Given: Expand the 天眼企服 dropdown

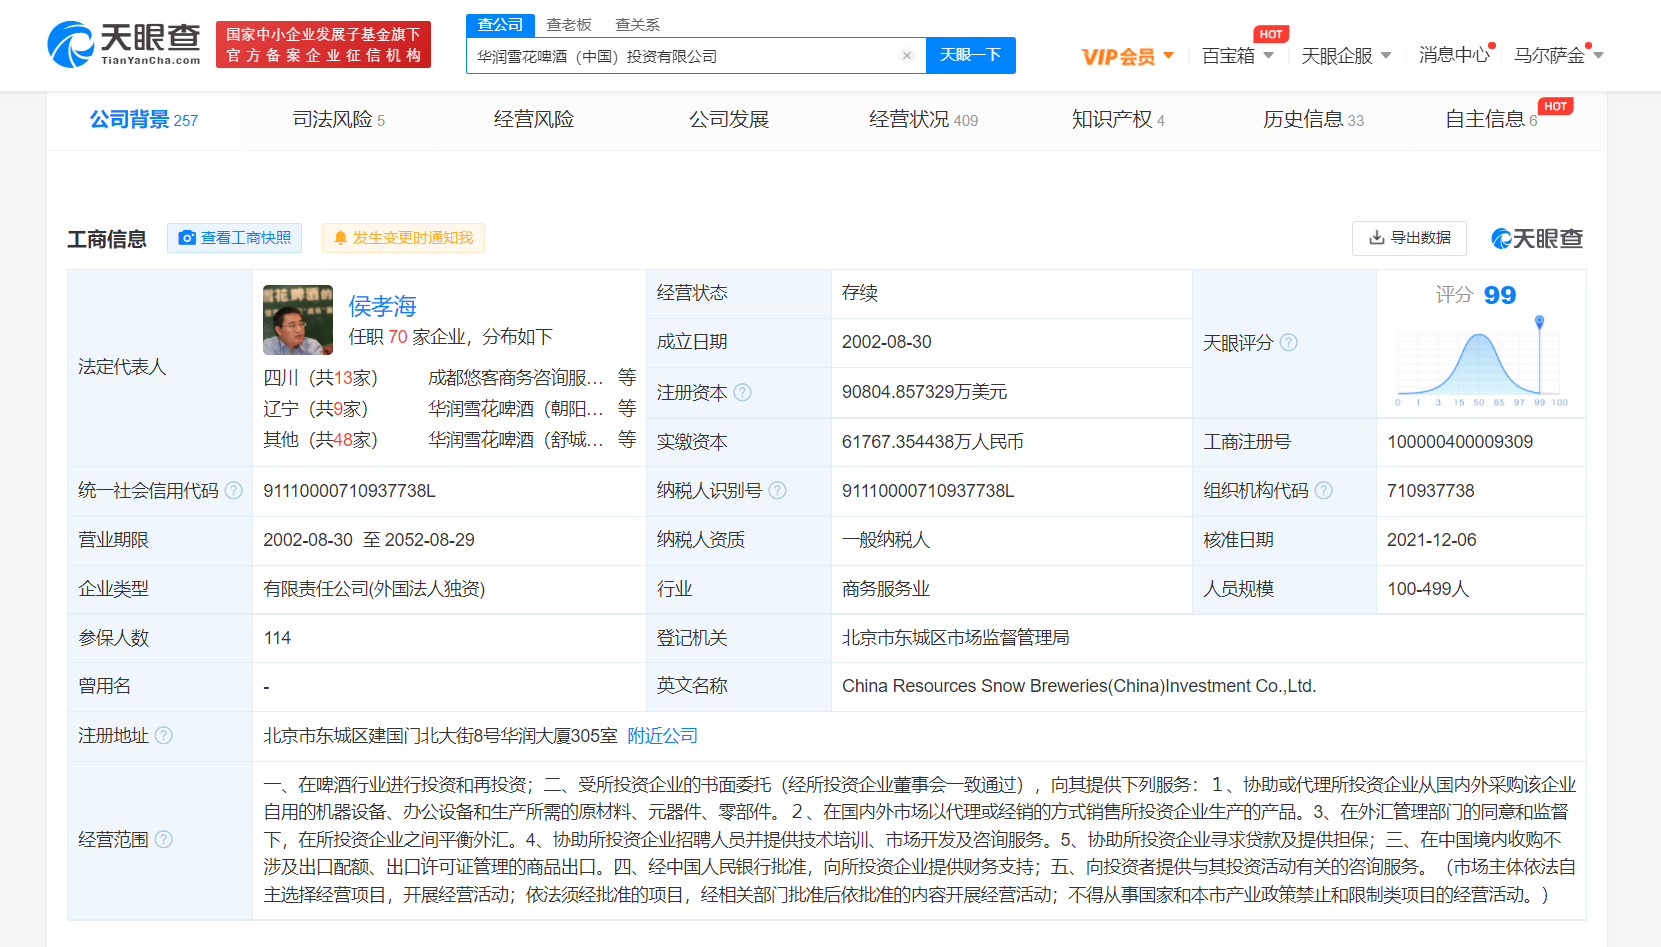Looking at the screenshot, I should coord(1345,56).
